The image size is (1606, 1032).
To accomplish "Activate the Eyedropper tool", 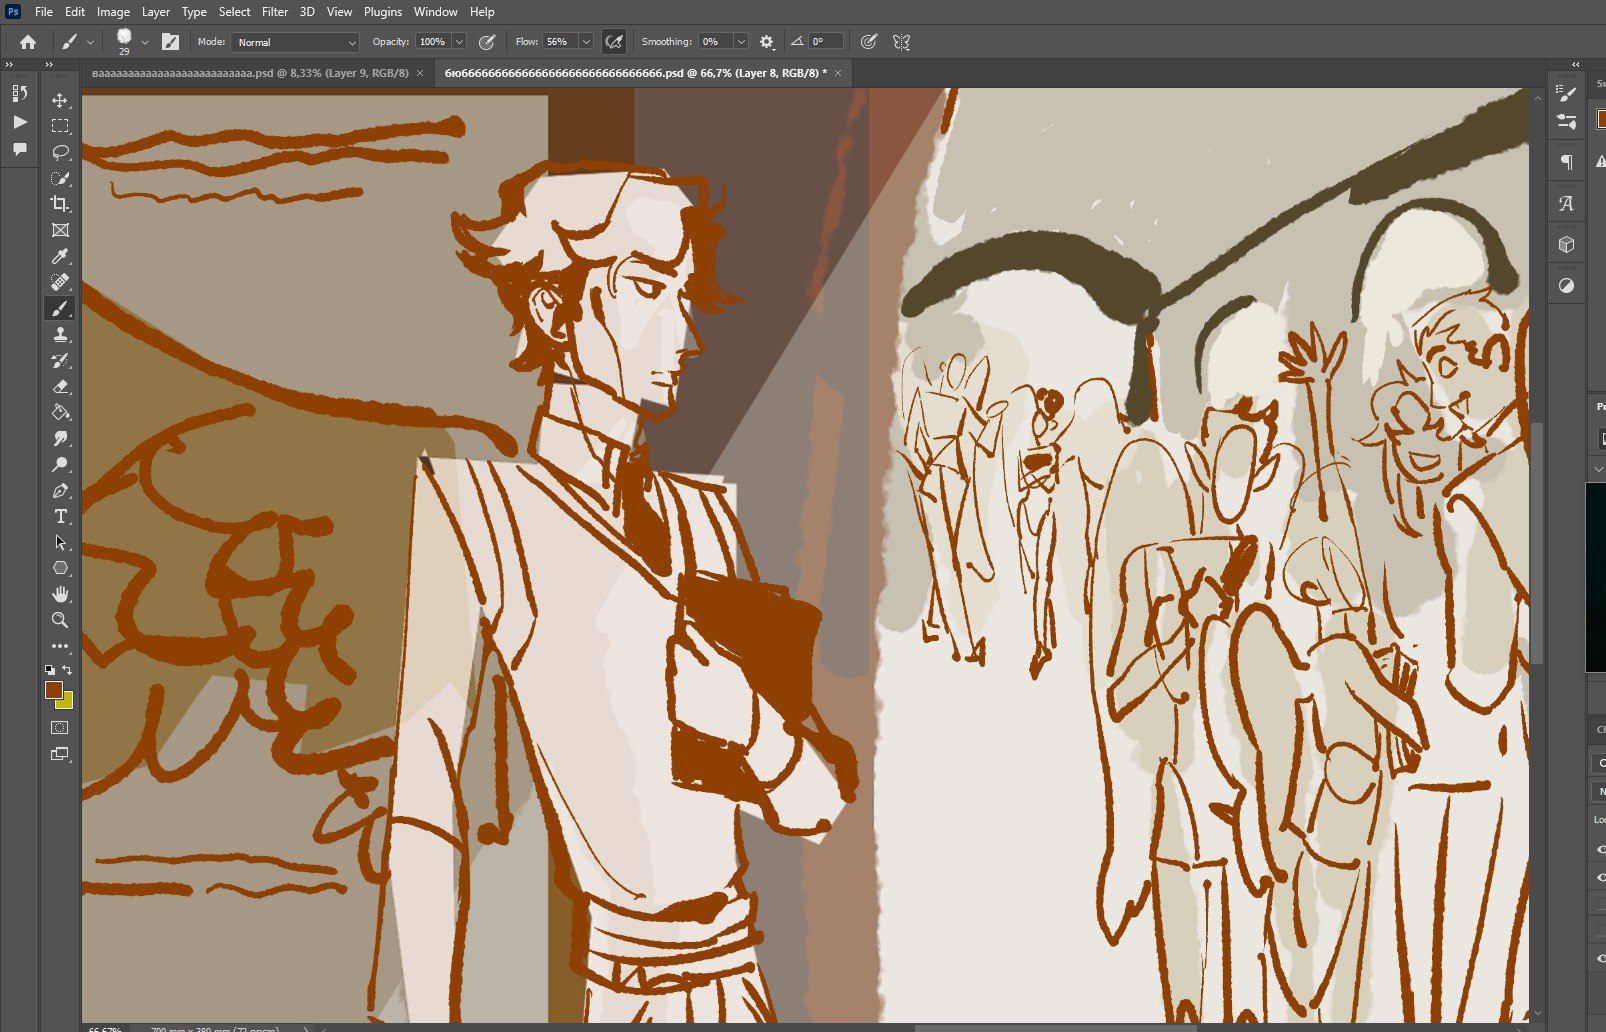I will [60, 257].
